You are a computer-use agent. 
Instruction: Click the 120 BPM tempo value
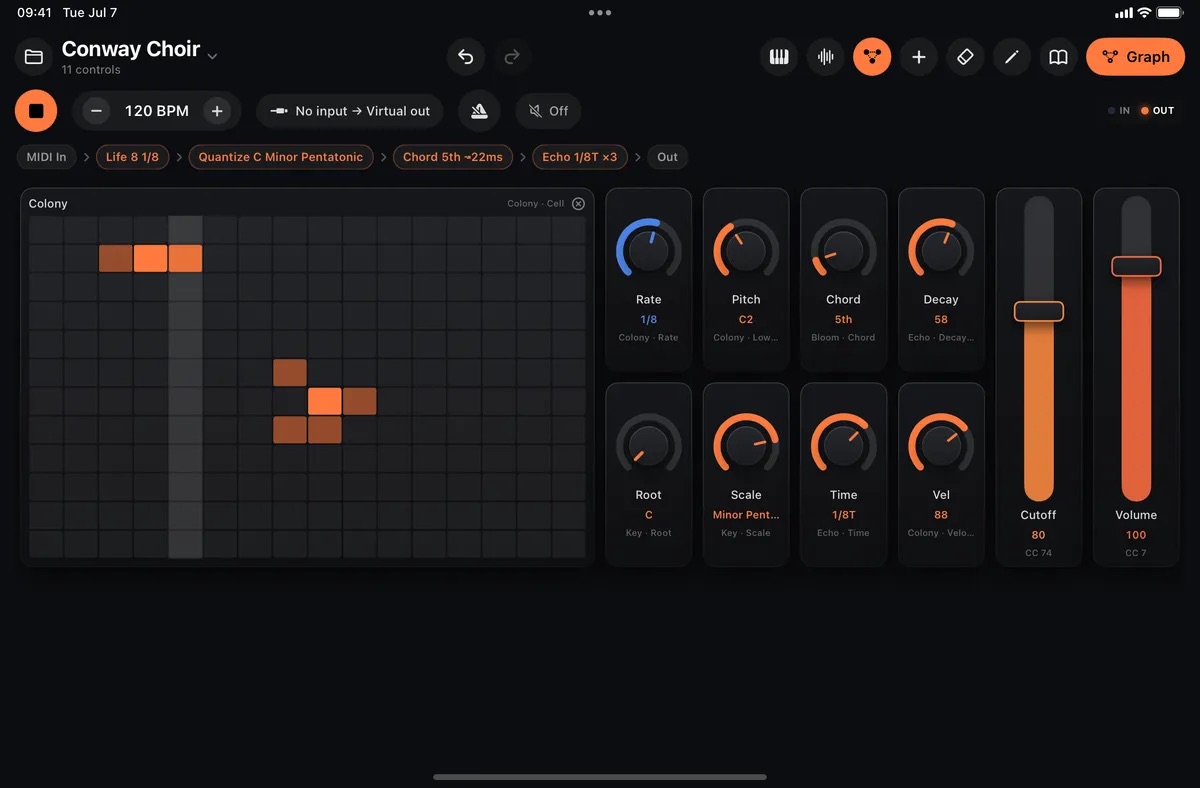pyautogui.click(x=157, y=111)
